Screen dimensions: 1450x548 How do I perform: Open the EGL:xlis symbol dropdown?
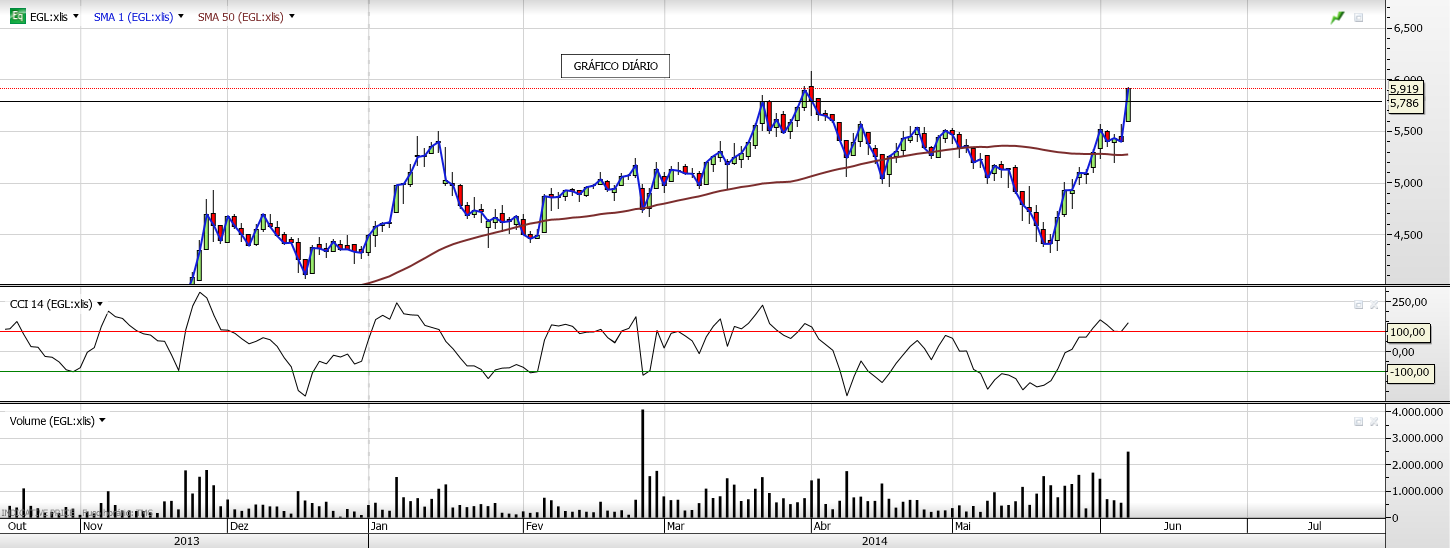pos(75,17)
